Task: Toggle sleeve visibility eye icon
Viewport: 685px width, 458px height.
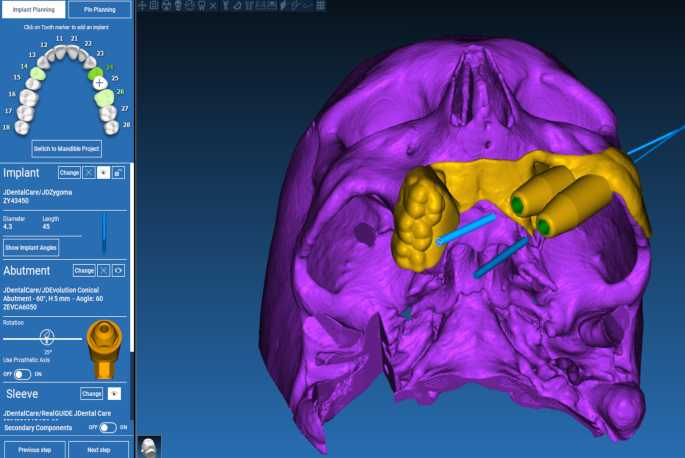Action: 114,394
